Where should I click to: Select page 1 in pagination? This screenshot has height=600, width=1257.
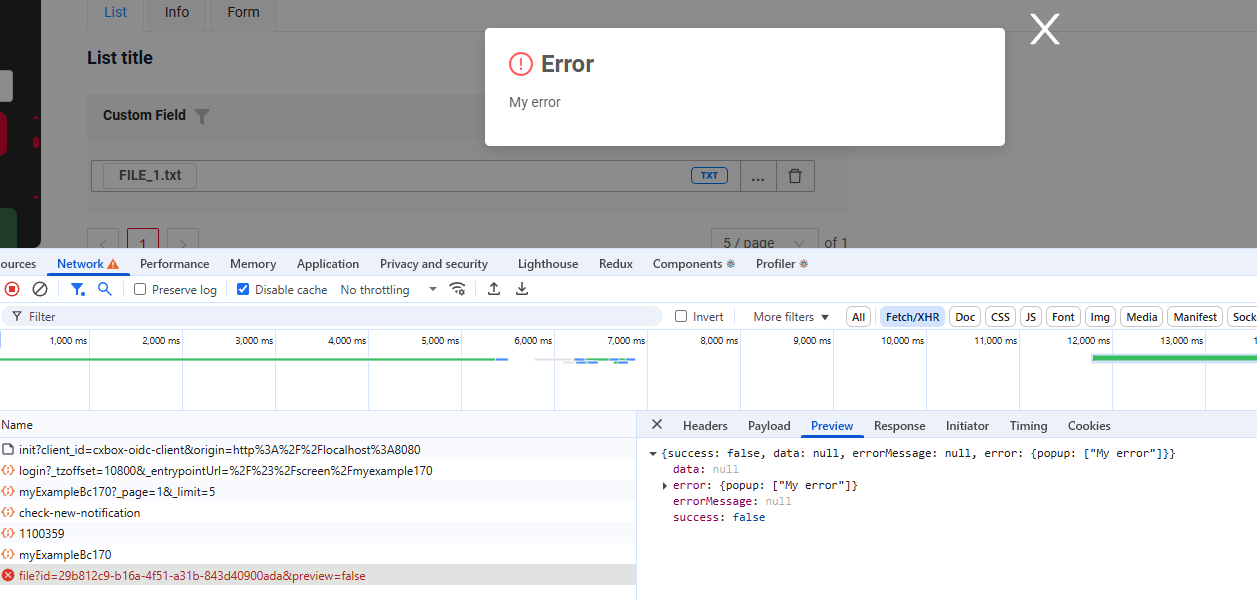point(143,243)
